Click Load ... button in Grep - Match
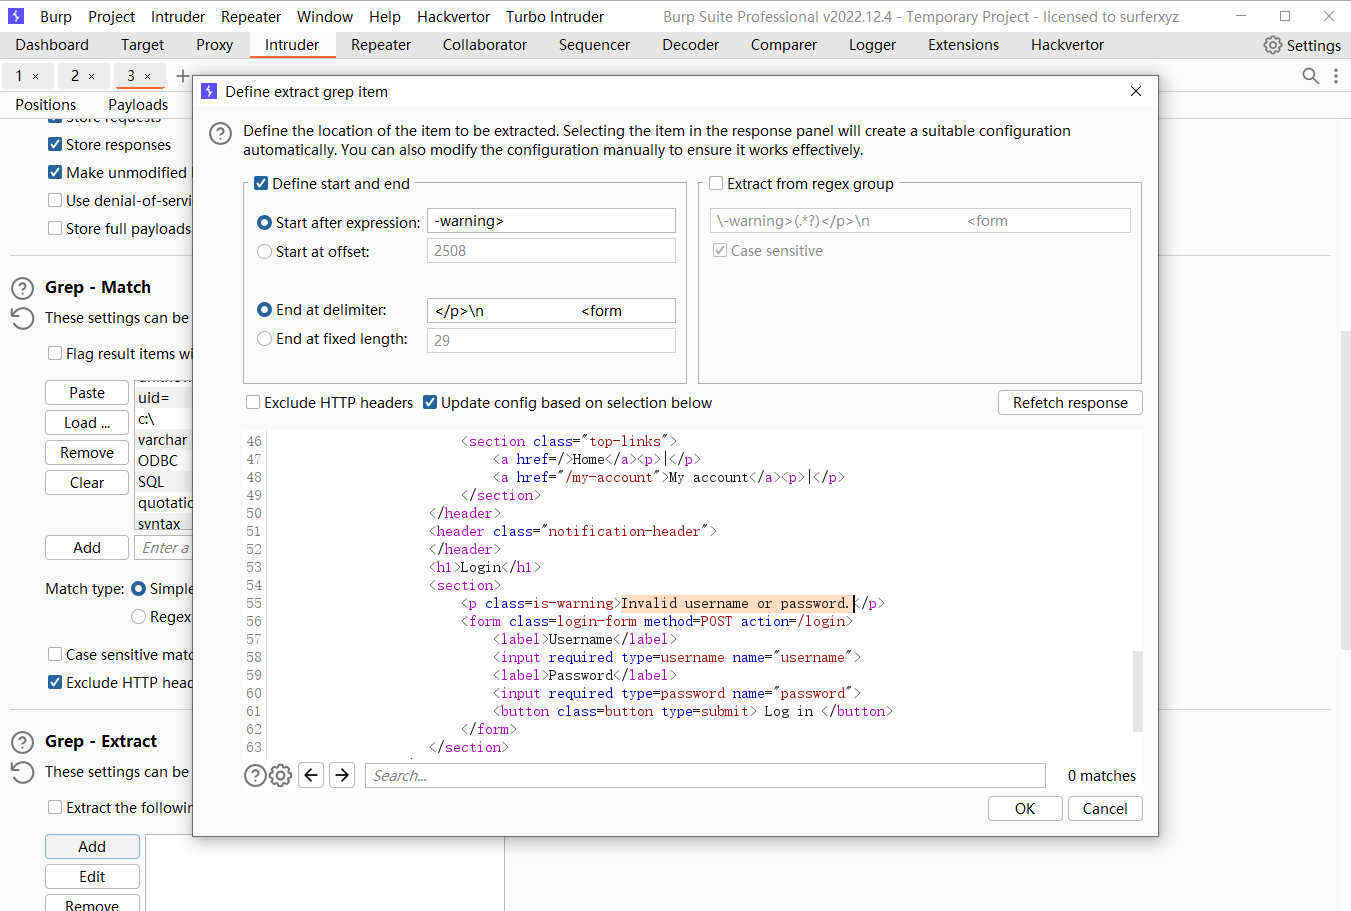This screenshot has width=1351, height=911. pos(87,423)
